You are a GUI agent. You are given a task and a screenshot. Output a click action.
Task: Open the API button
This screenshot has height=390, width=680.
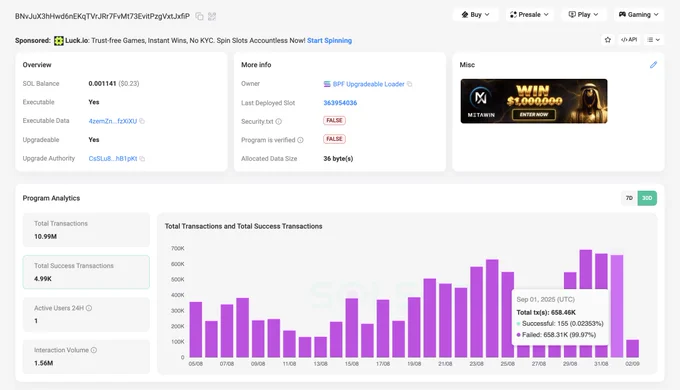(629, 40)
